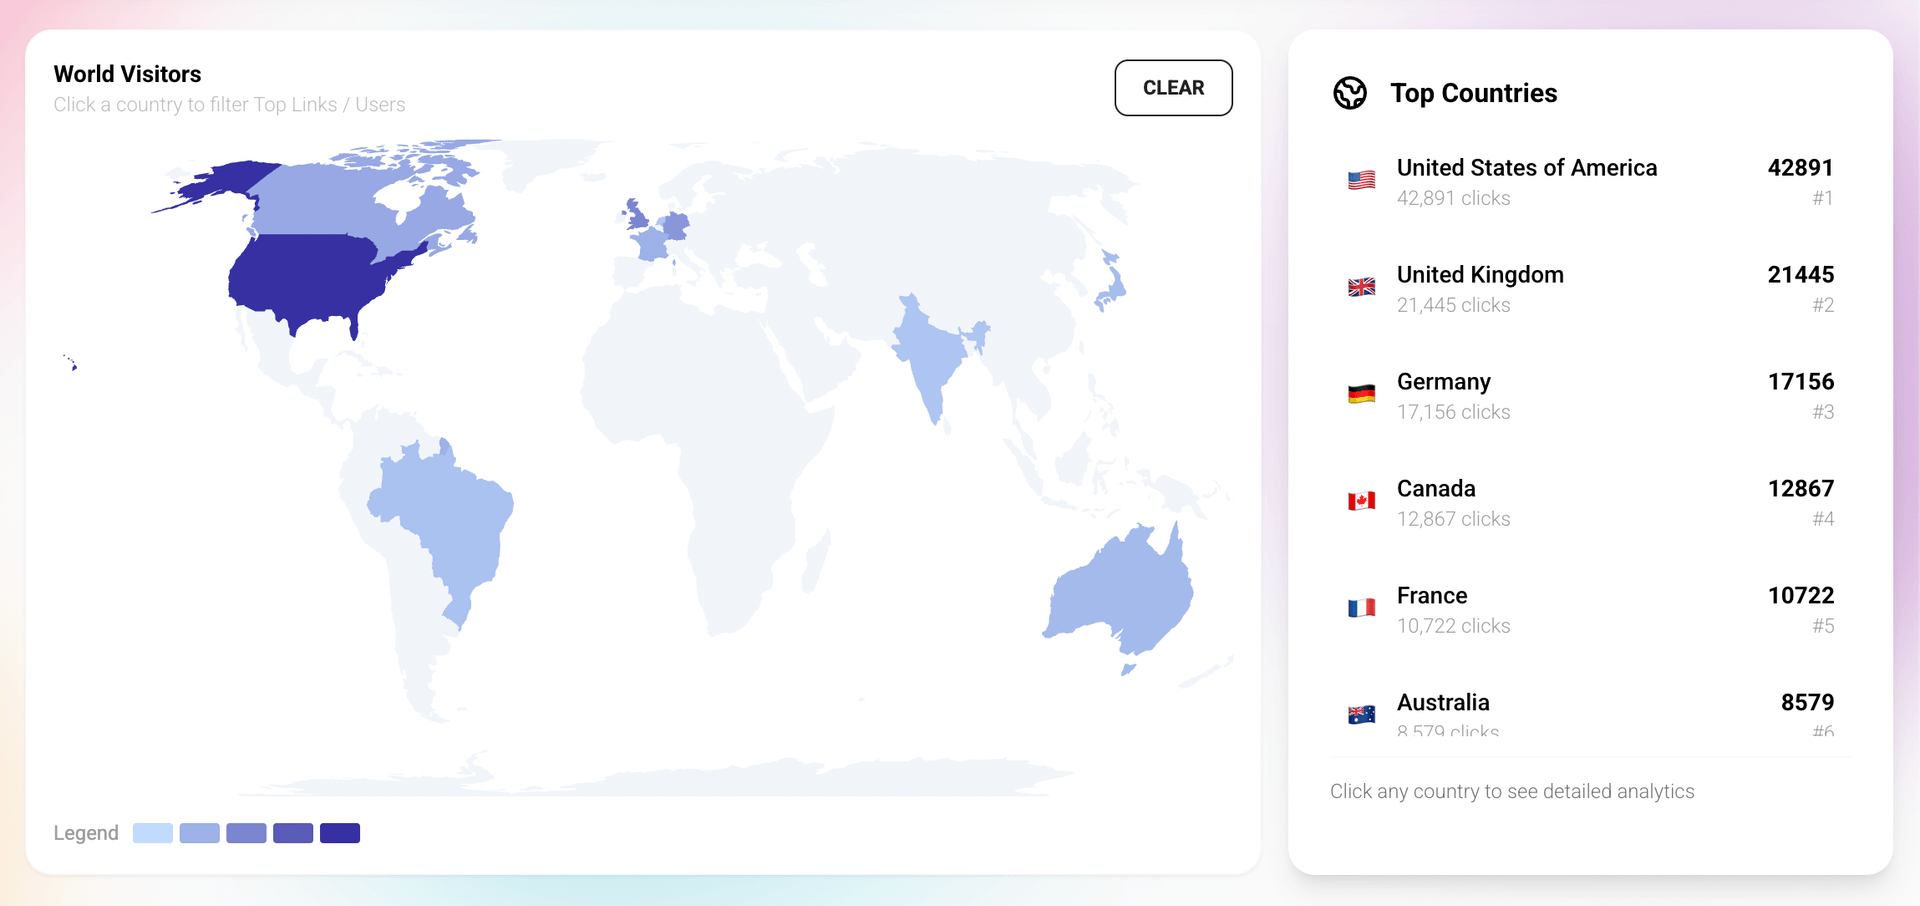This screenshot has width=1920, height=906.
Task: Click the darkest swatch in the Legend
Action: point(340,832)
